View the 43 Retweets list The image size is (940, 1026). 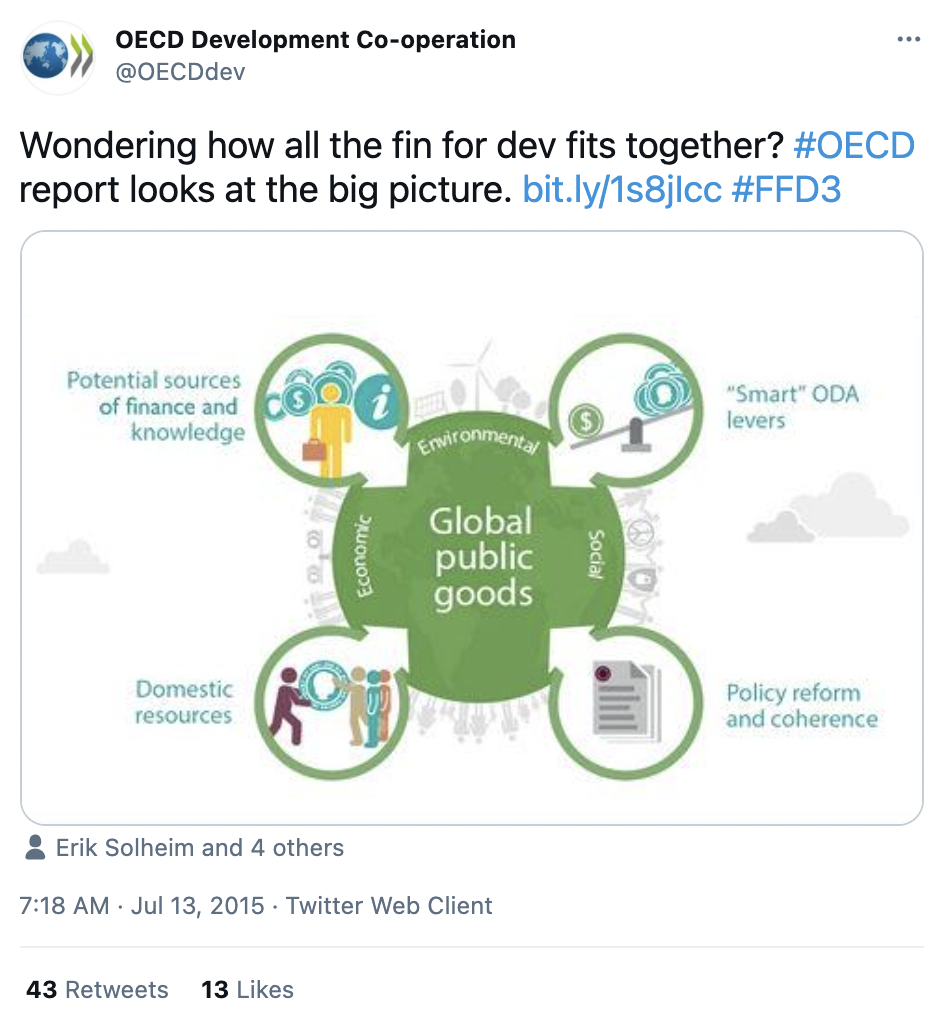97,989
